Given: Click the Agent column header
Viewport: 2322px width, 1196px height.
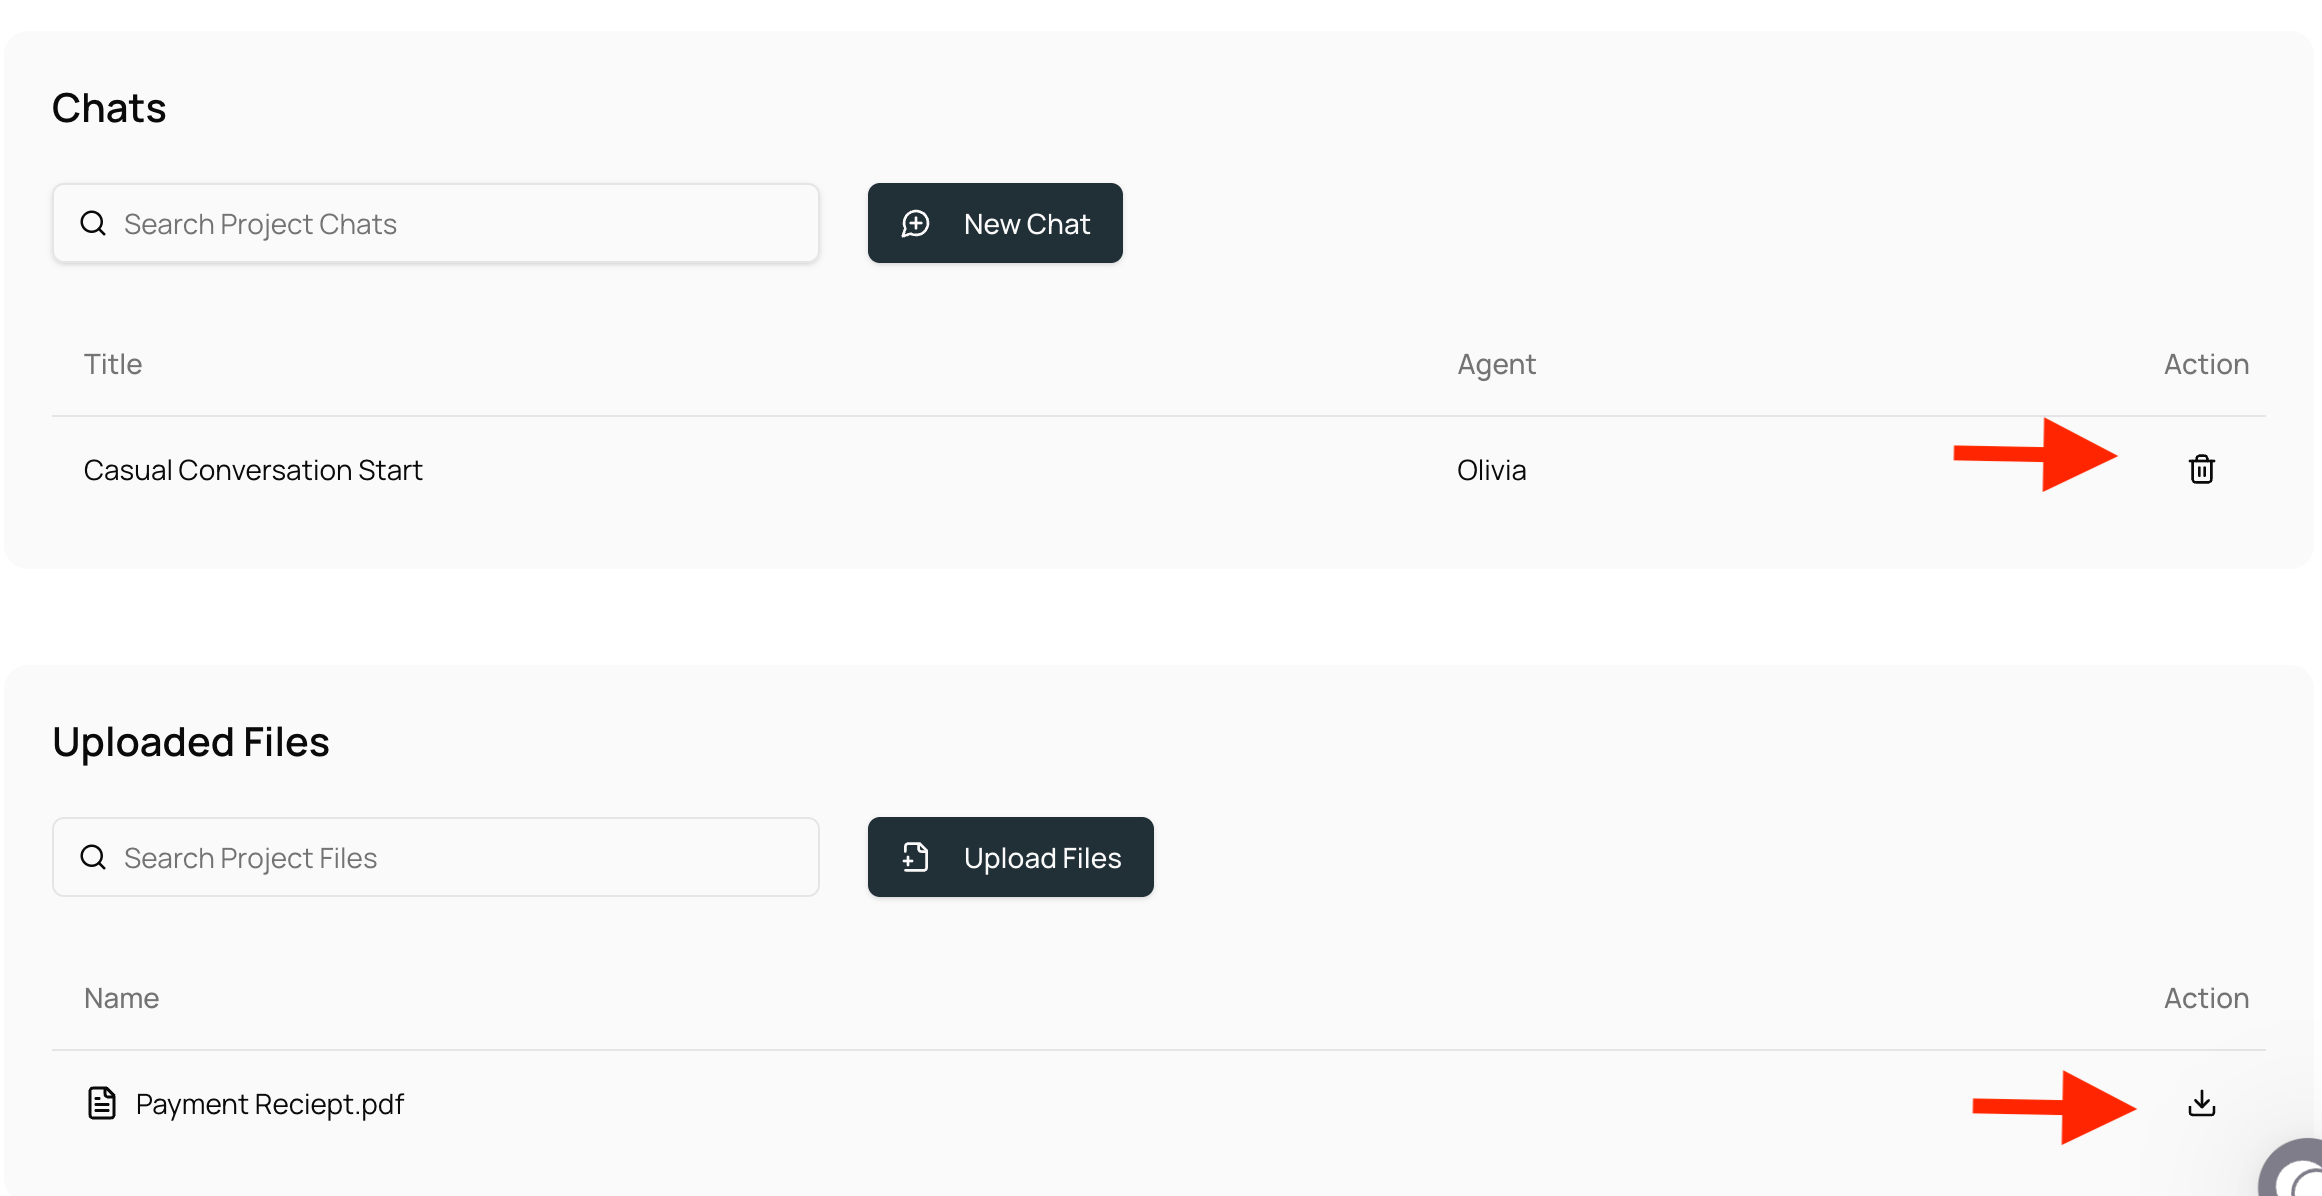Looking at the screenshot, I should point(1496,364).
